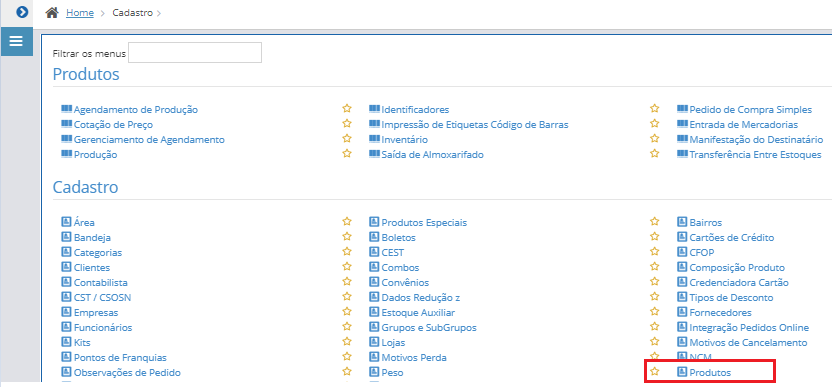Open the Peso link
This screenshot has width=832, height=387.
coord(393,373)
